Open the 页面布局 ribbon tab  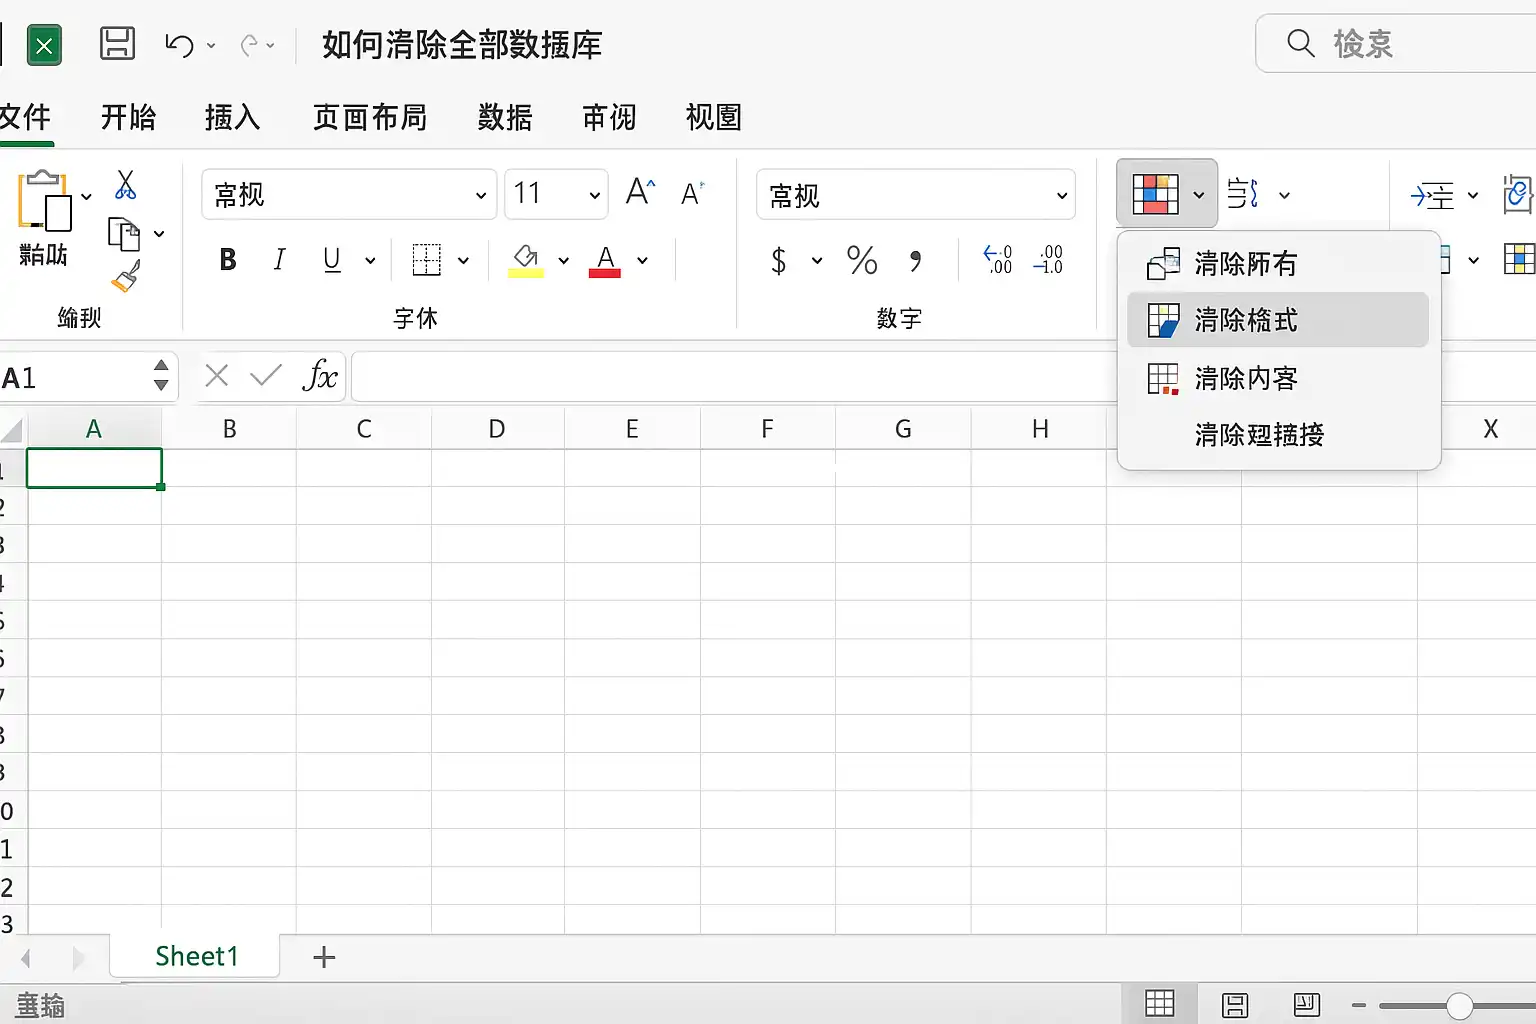click(x=370, y=117)
